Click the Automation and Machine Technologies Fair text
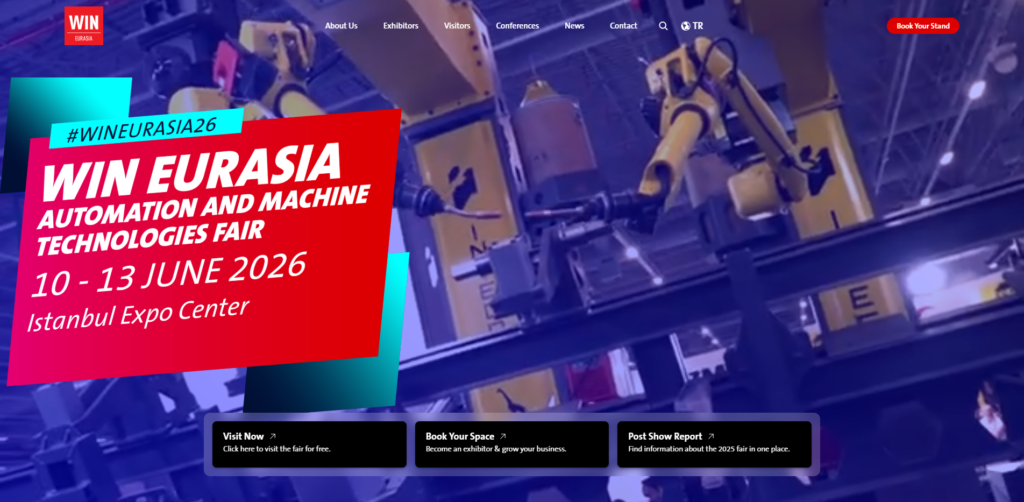 pyautogui.click(x=202, y=220)
